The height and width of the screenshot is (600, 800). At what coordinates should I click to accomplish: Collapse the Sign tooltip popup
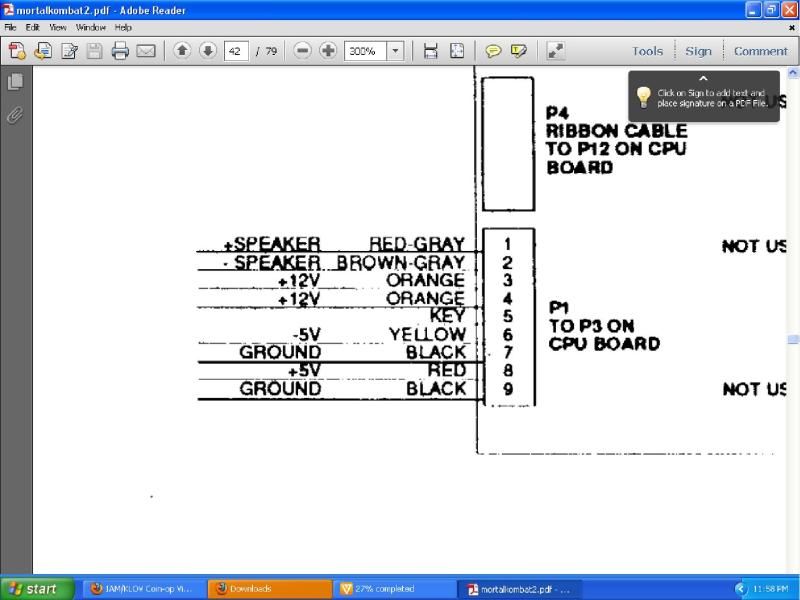[703, 78]
